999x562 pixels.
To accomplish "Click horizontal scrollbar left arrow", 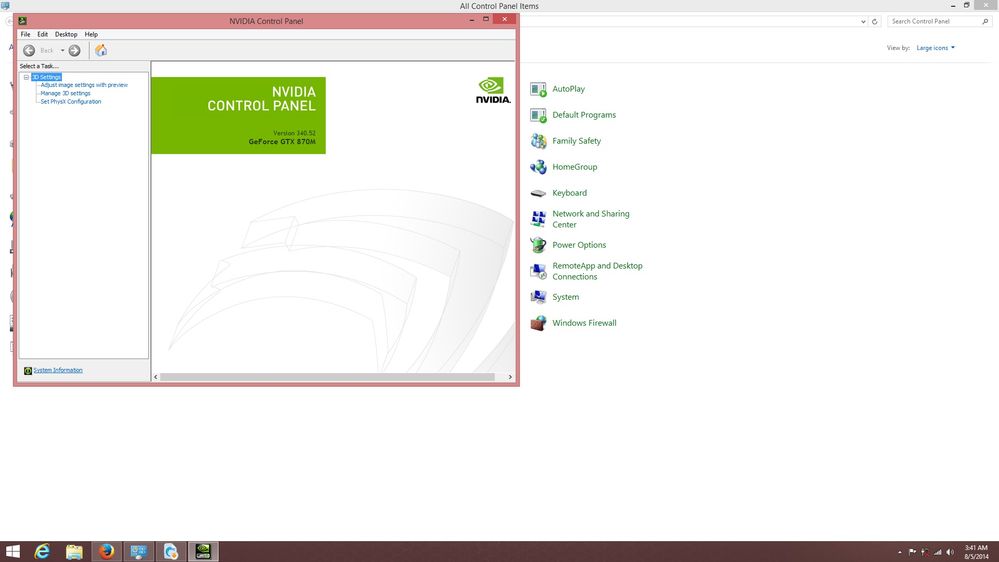I will (x=155, y=377).
